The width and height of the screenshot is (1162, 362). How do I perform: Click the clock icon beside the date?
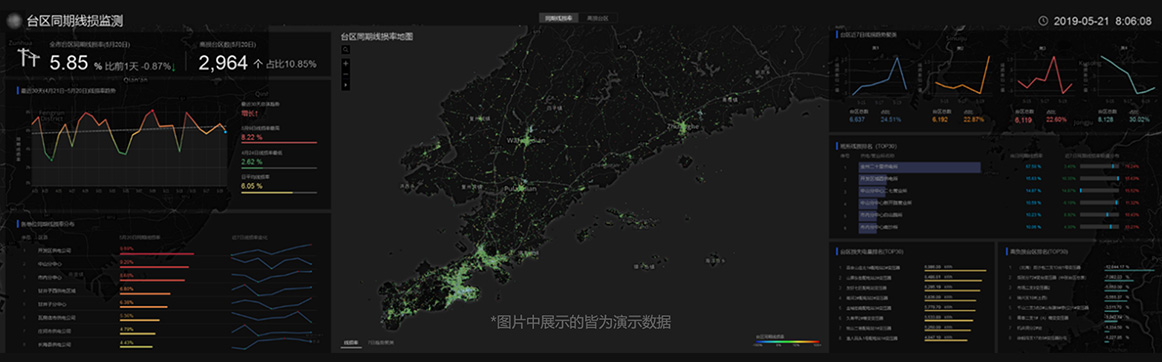point(1043,21)
